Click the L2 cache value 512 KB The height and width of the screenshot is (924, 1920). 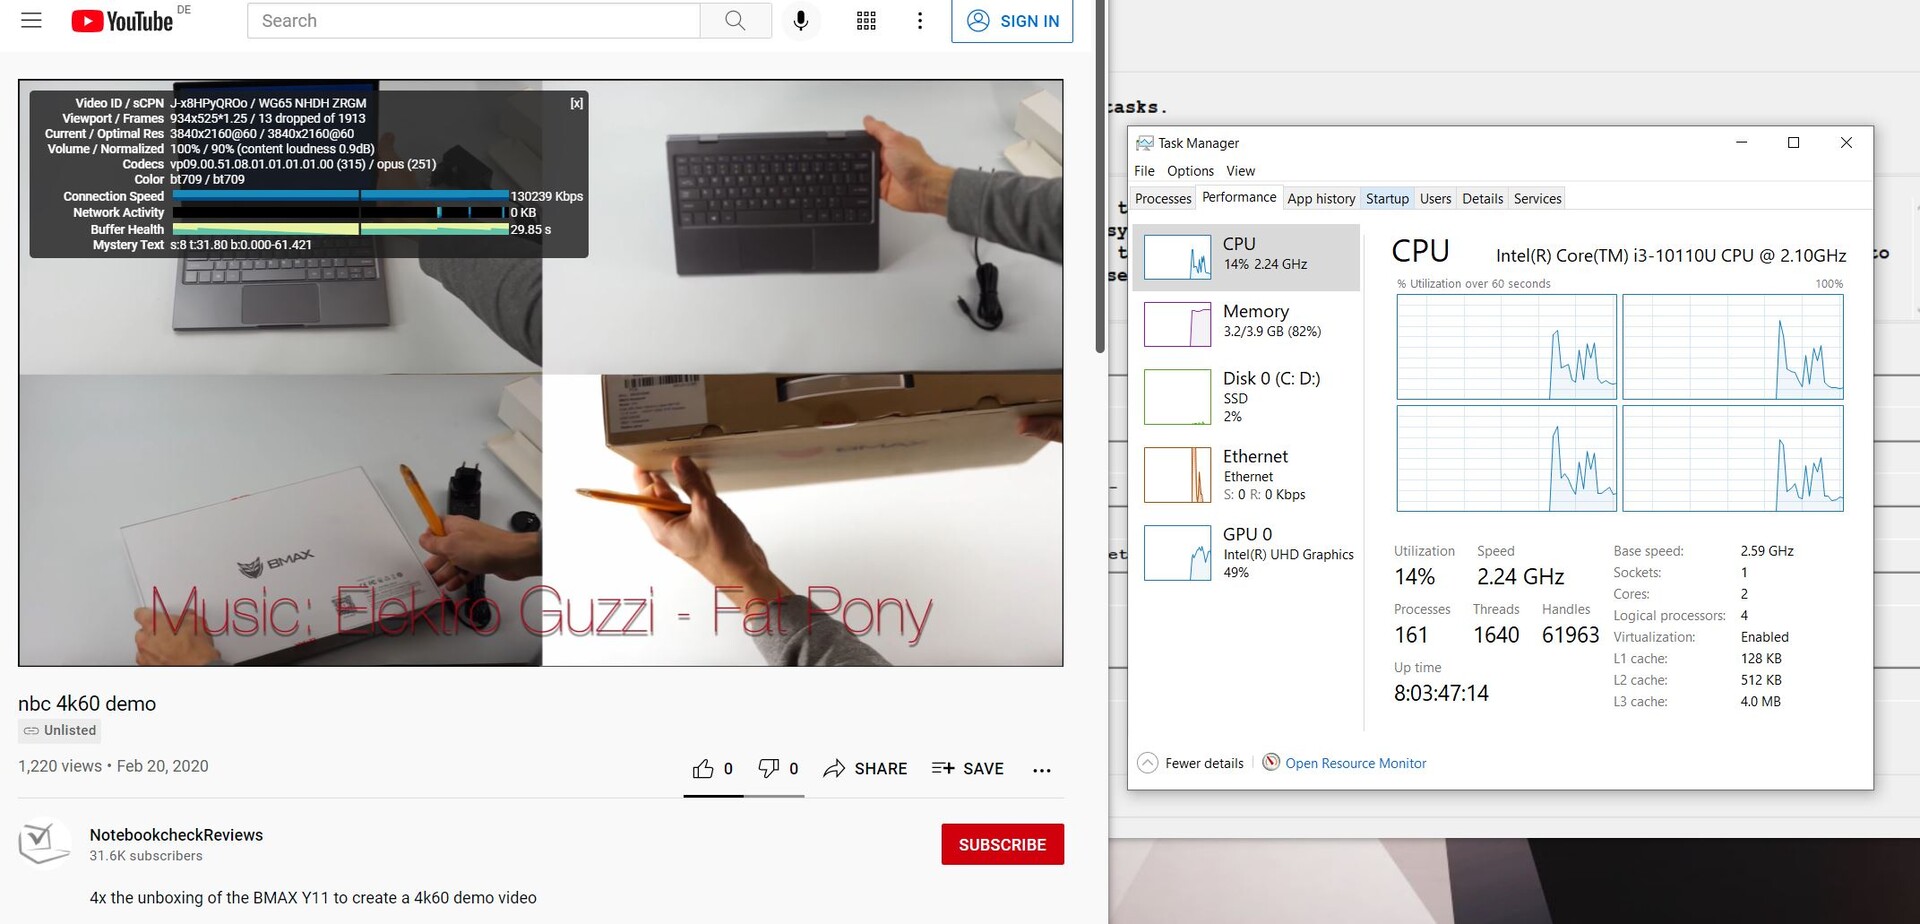[x=1761, y=680]
